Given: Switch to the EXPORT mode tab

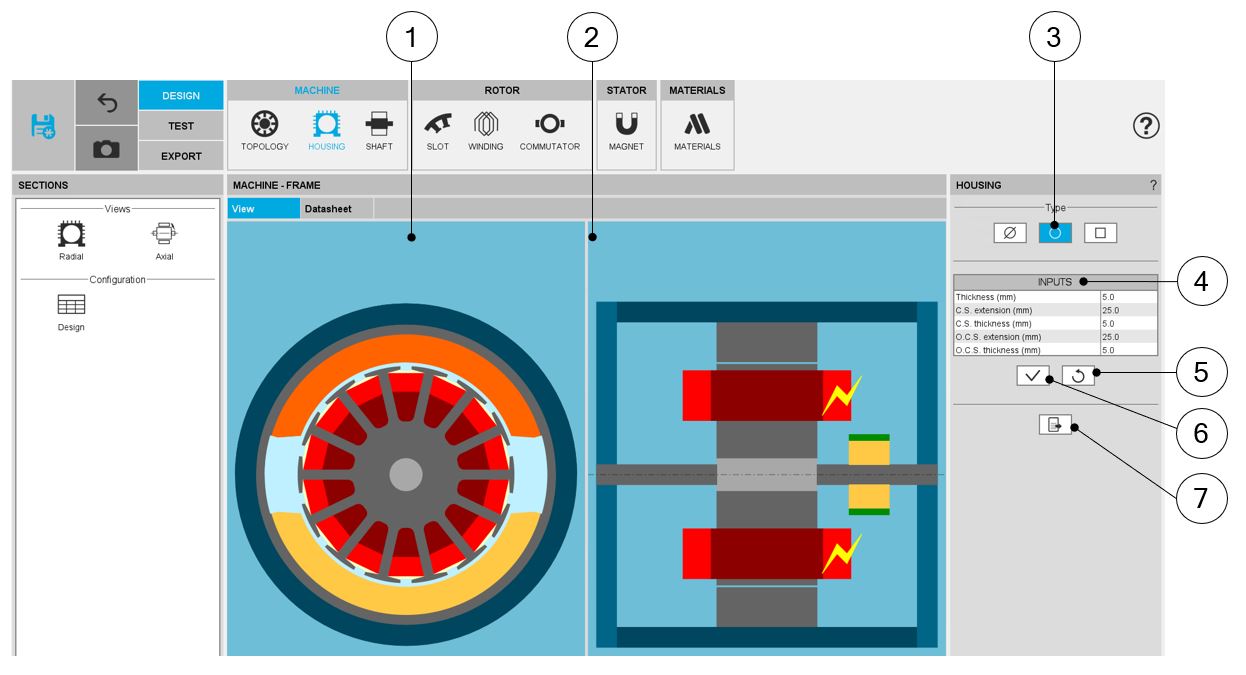Looking at the screenshot, I should pyautogui.click(x=181, y=156).
